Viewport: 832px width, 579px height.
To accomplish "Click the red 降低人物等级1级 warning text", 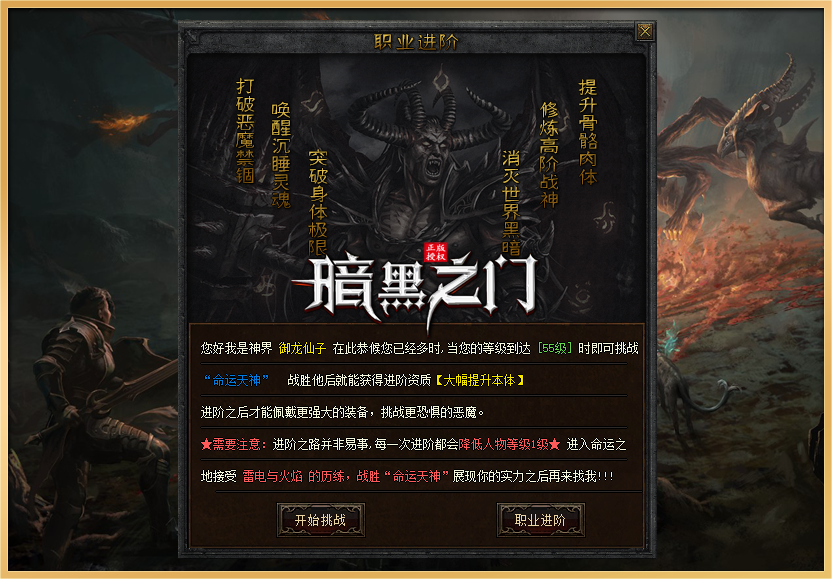I will coord(503,444).
